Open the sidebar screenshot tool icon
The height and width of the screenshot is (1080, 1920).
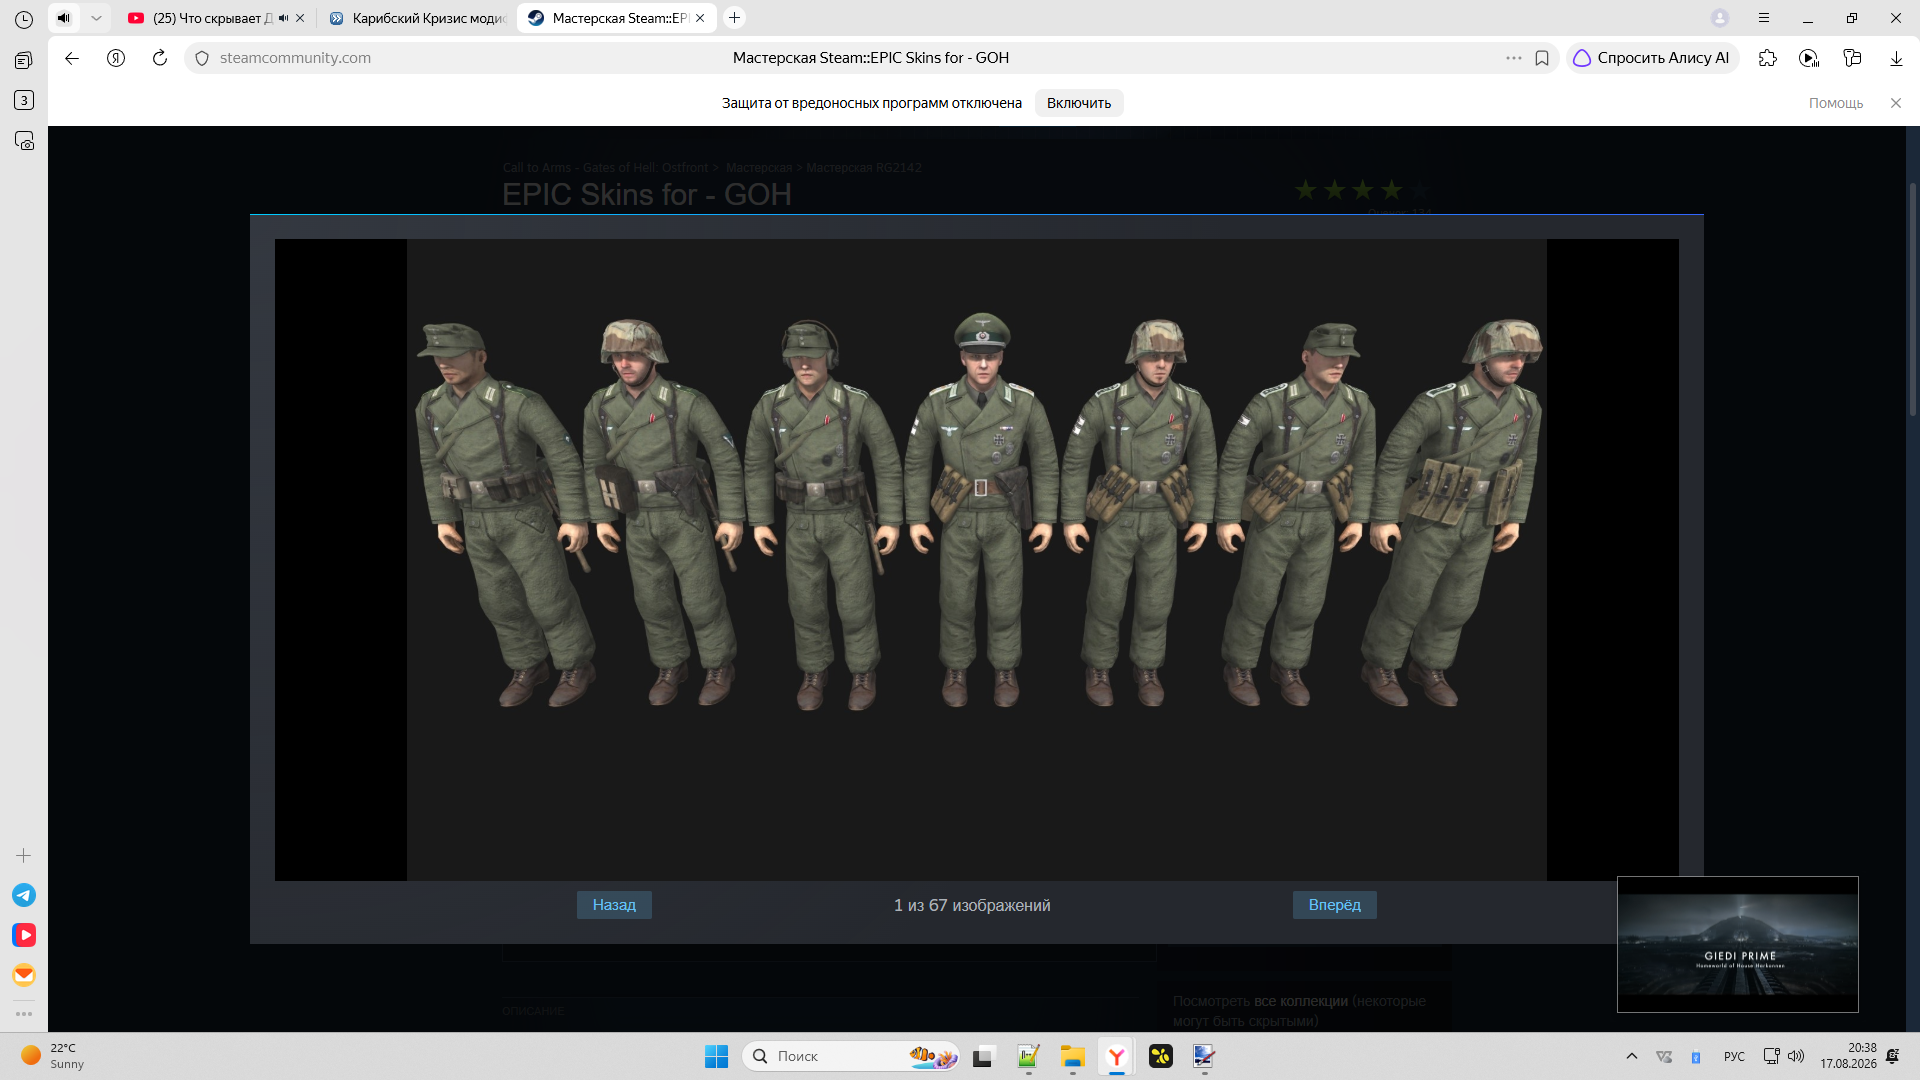[x=24, y=140]
